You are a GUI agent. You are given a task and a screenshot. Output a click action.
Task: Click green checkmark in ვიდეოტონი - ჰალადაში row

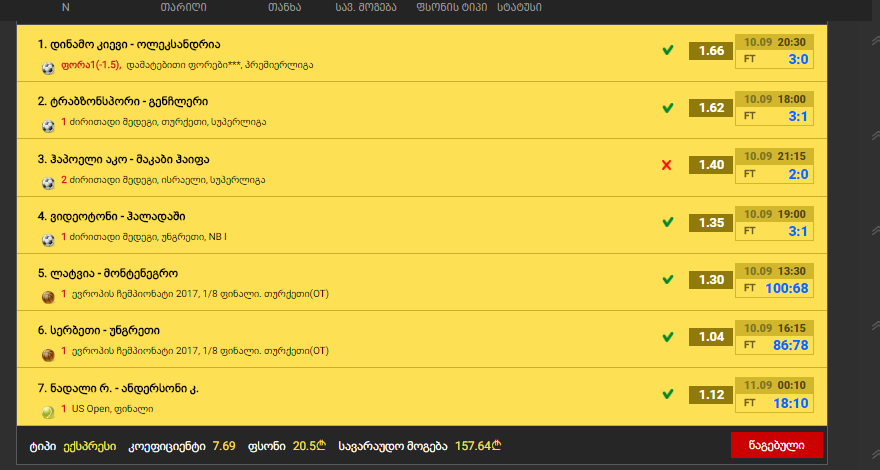[x=667, y=222]
